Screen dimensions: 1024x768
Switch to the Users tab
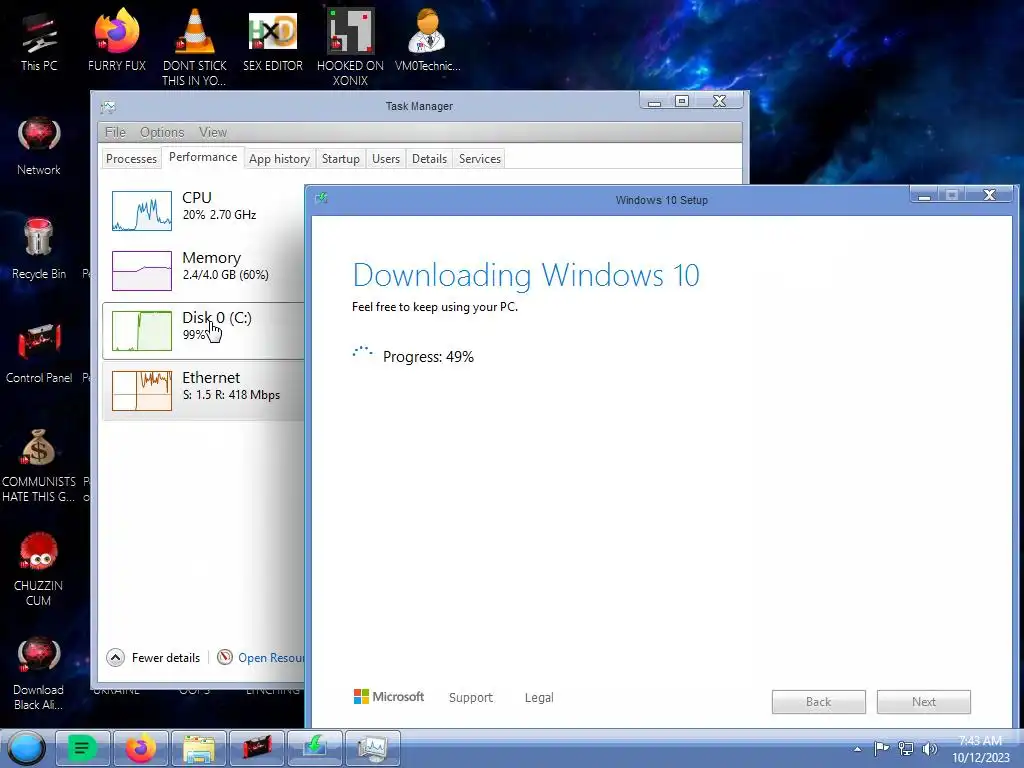pyautogui.click(x=386, y=159)
